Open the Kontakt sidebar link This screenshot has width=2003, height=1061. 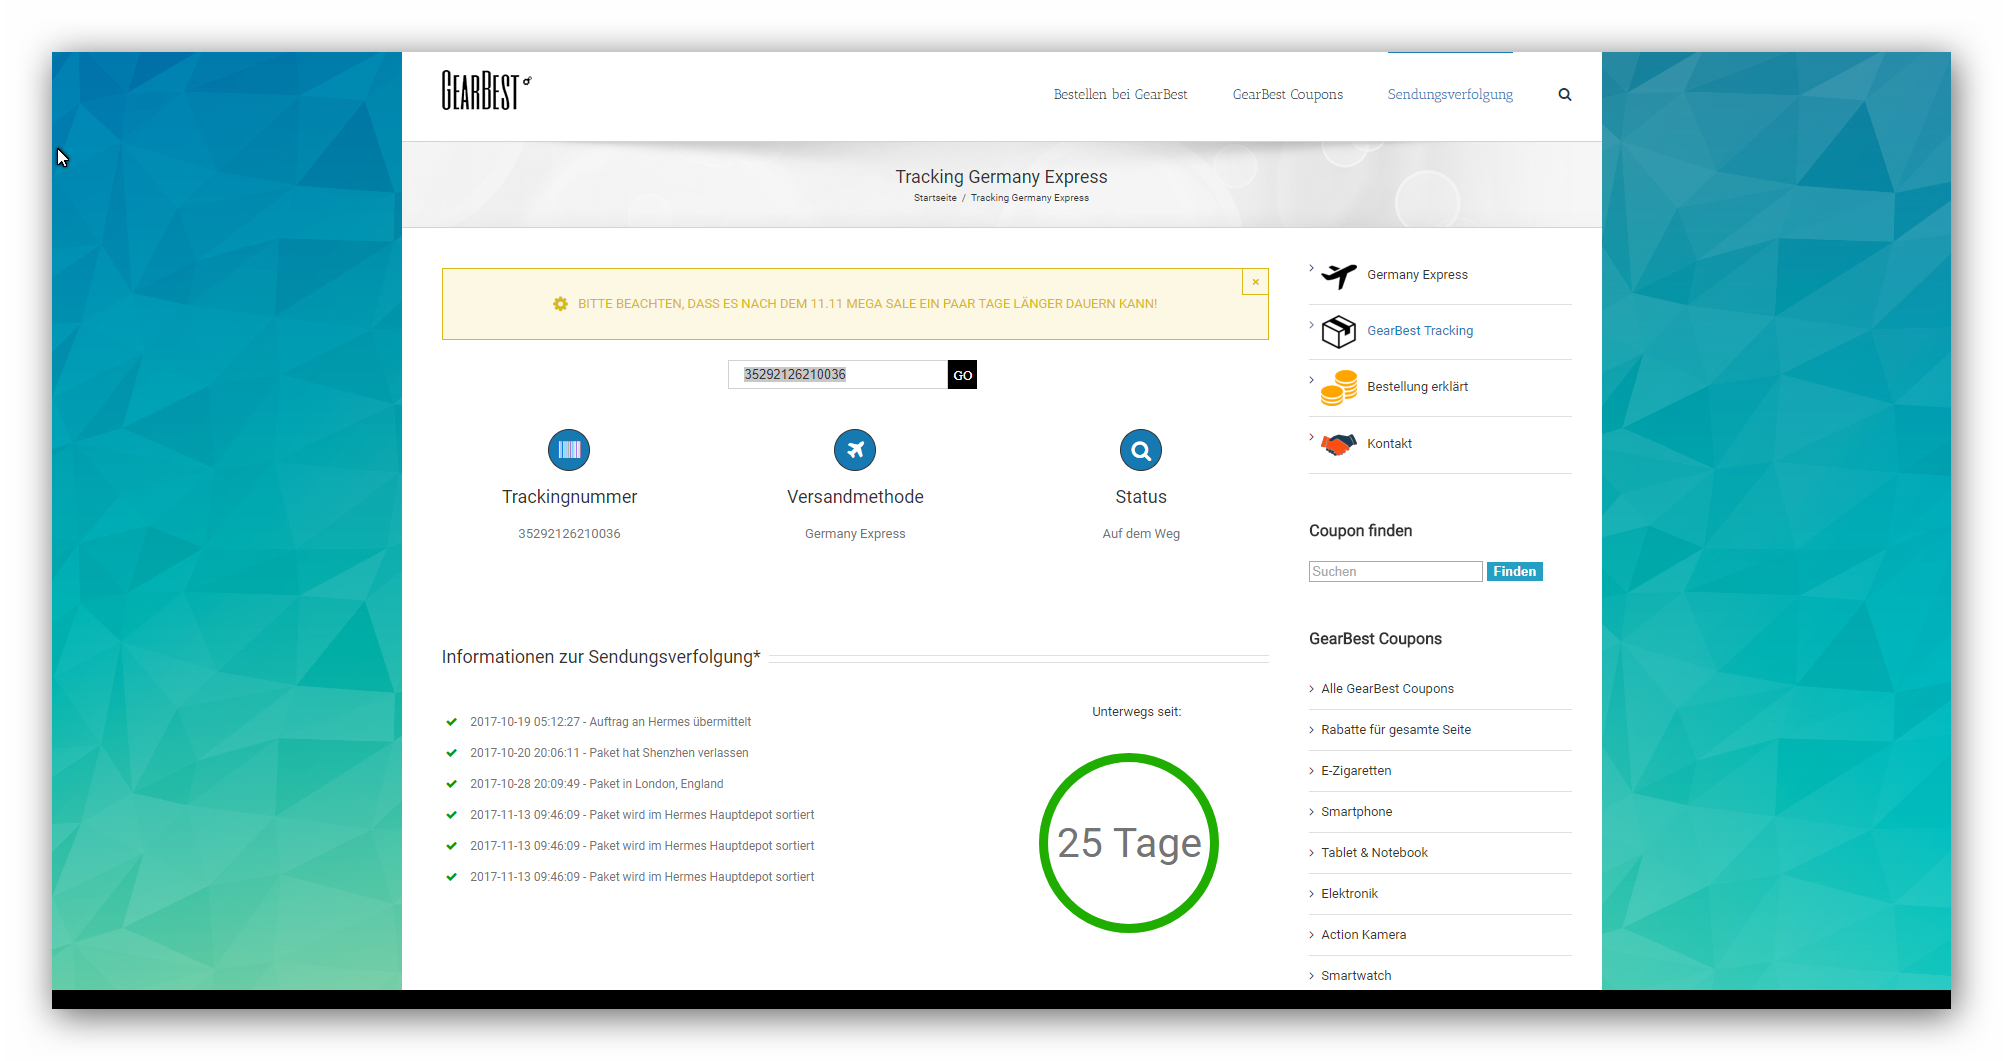point(1389,444)
